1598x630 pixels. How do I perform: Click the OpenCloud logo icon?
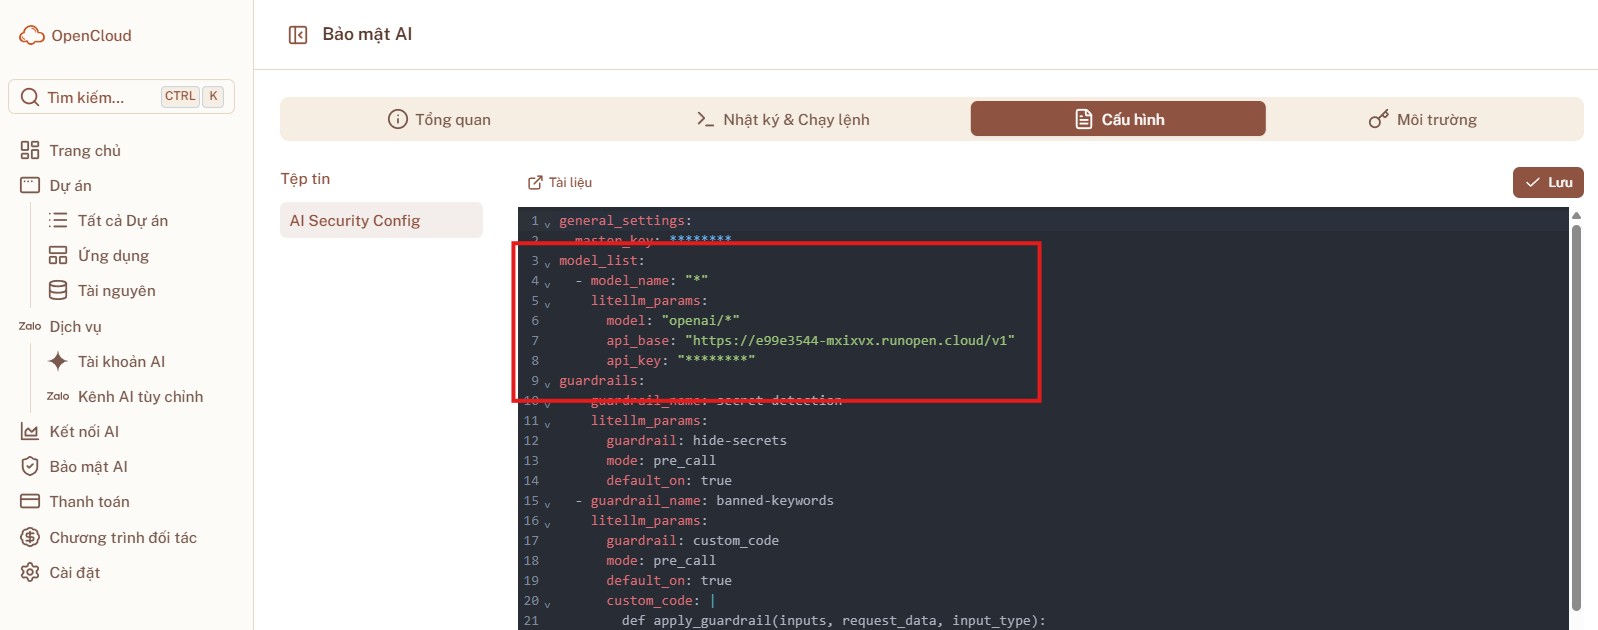pyautogui.click(x=32, y=36)
